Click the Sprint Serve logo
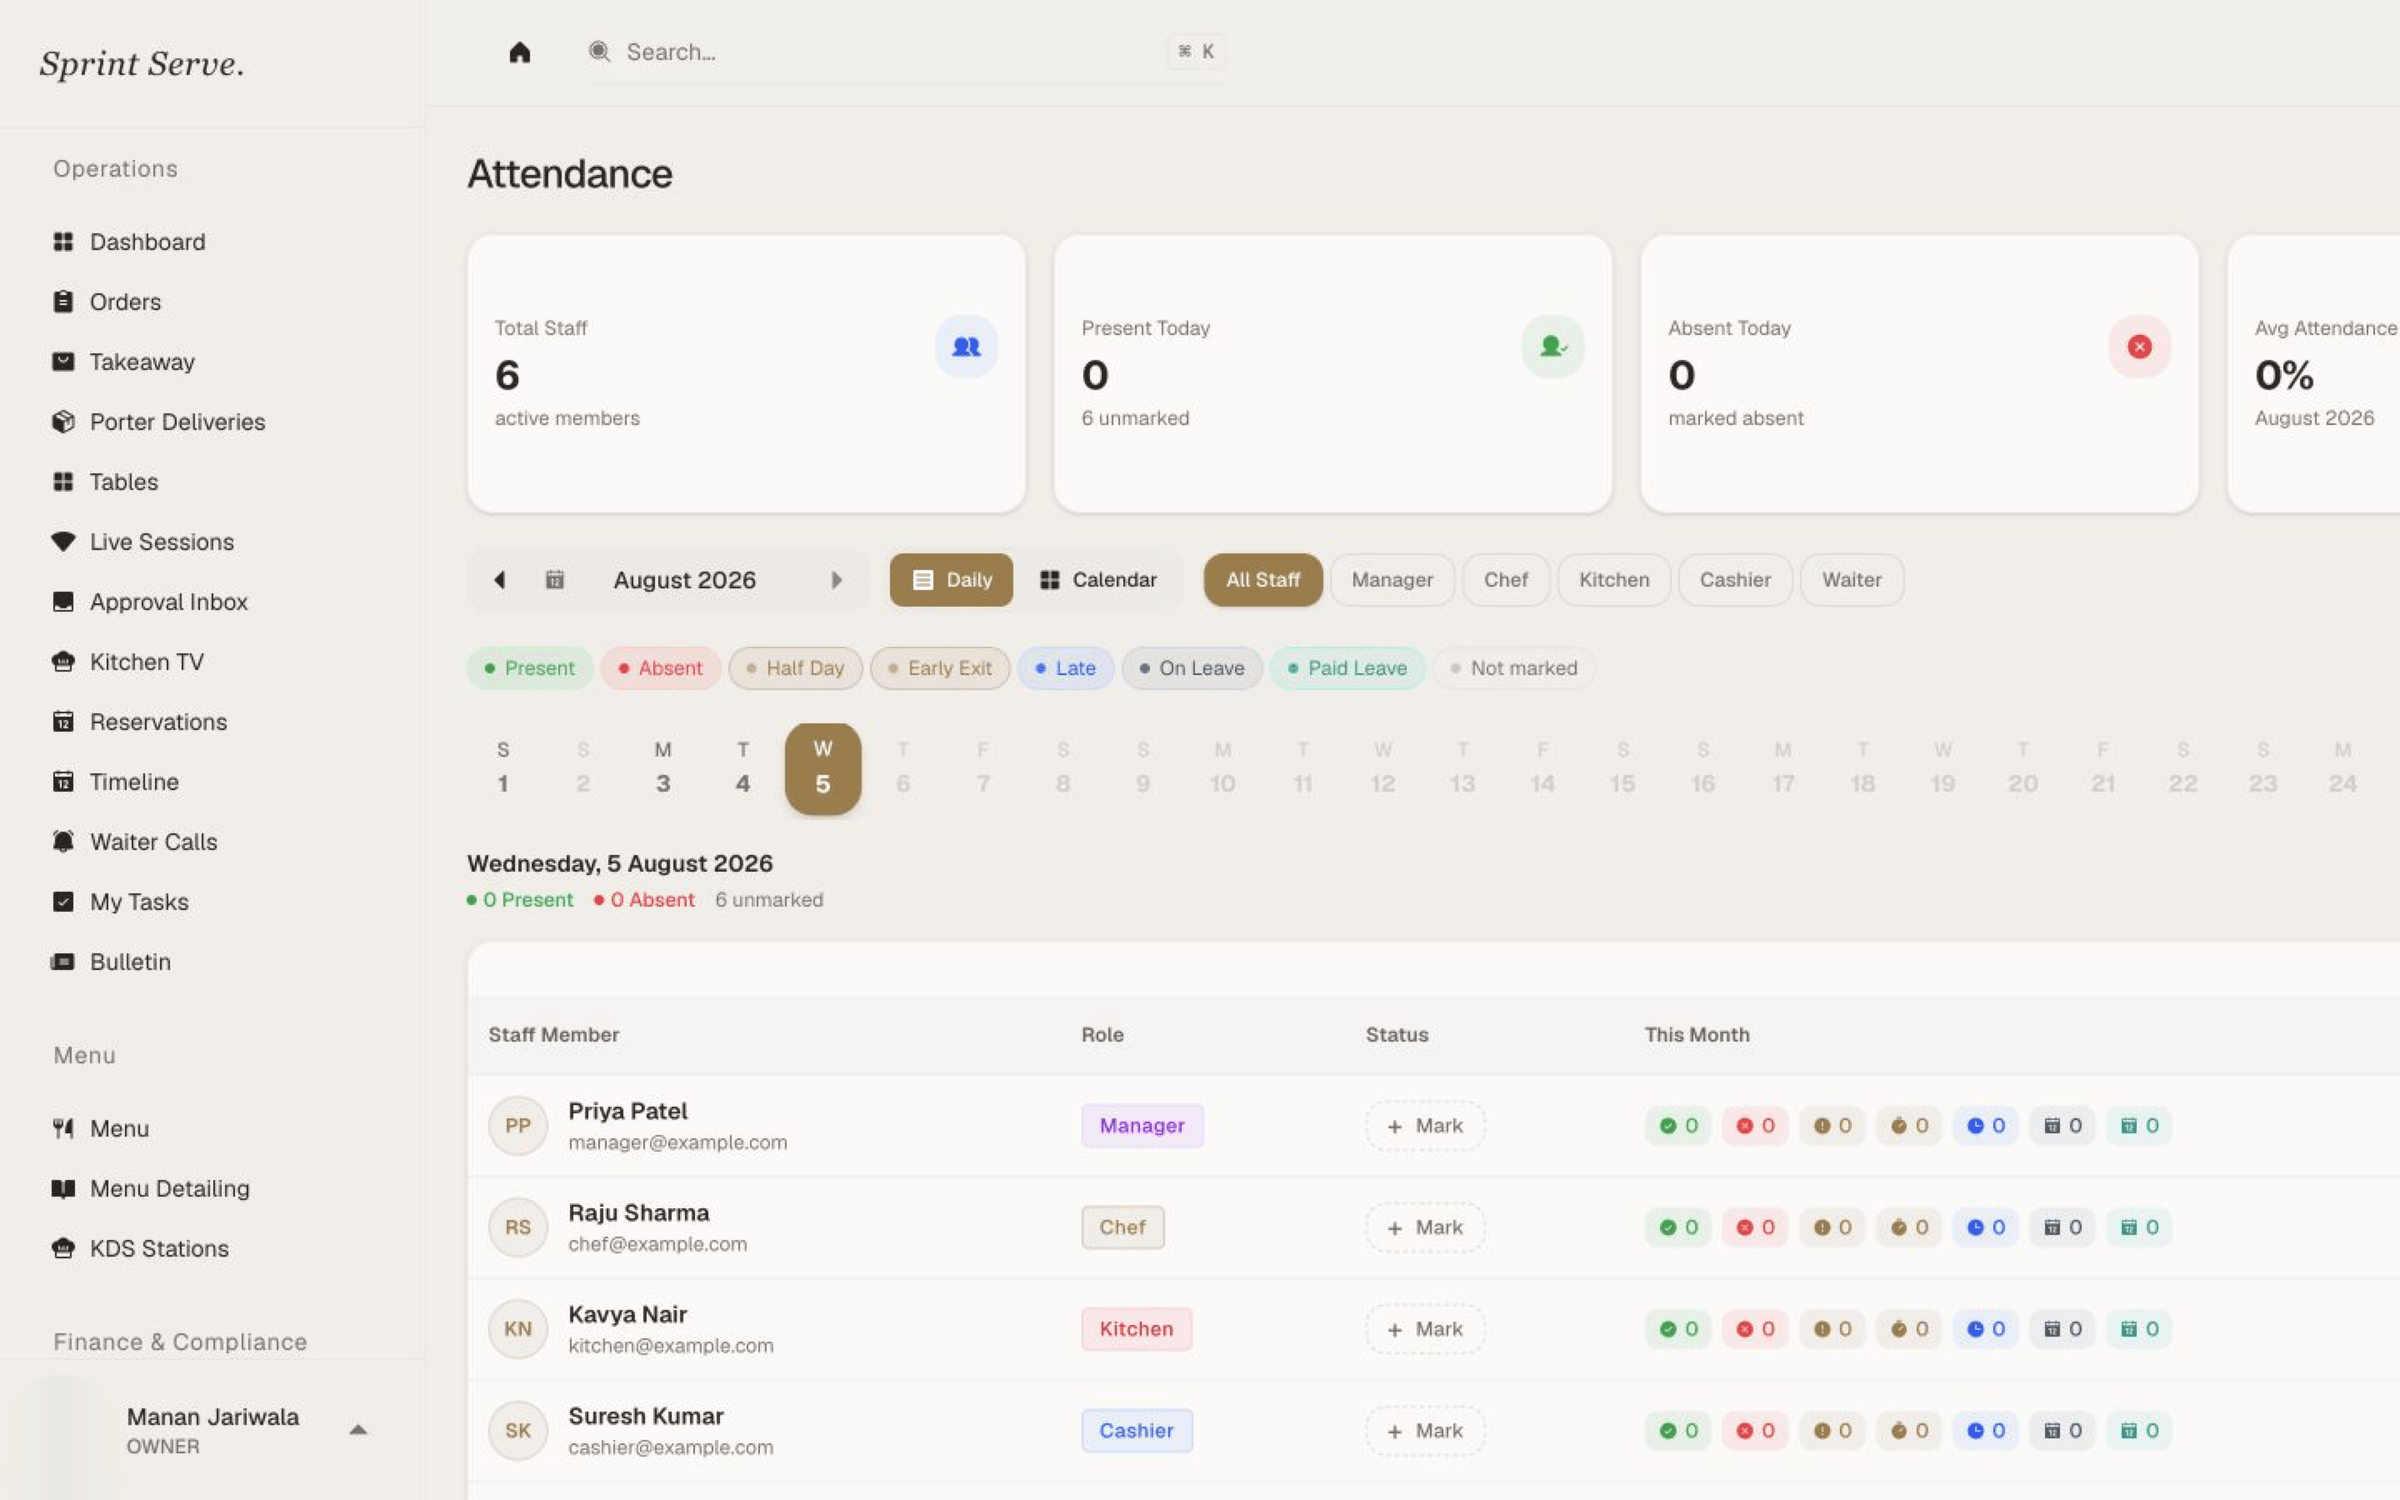The width and height of the screenshot is (2400, 1500). click(142, 64)
